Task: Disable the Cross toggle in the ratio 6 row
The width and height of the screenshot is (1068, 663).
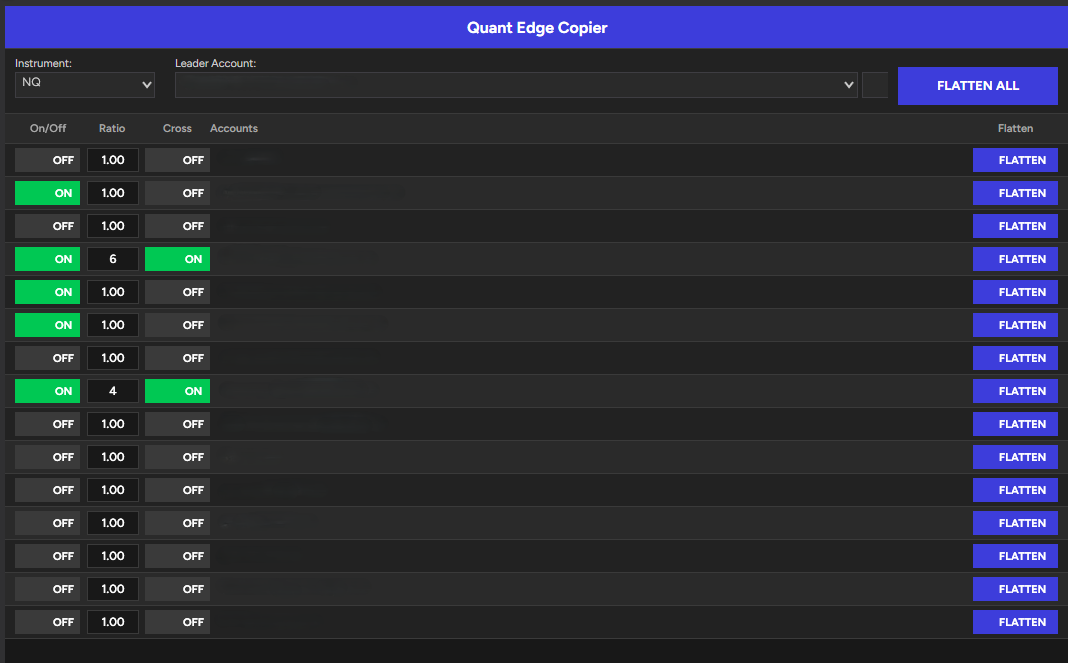Action: [x=177, y=259]
